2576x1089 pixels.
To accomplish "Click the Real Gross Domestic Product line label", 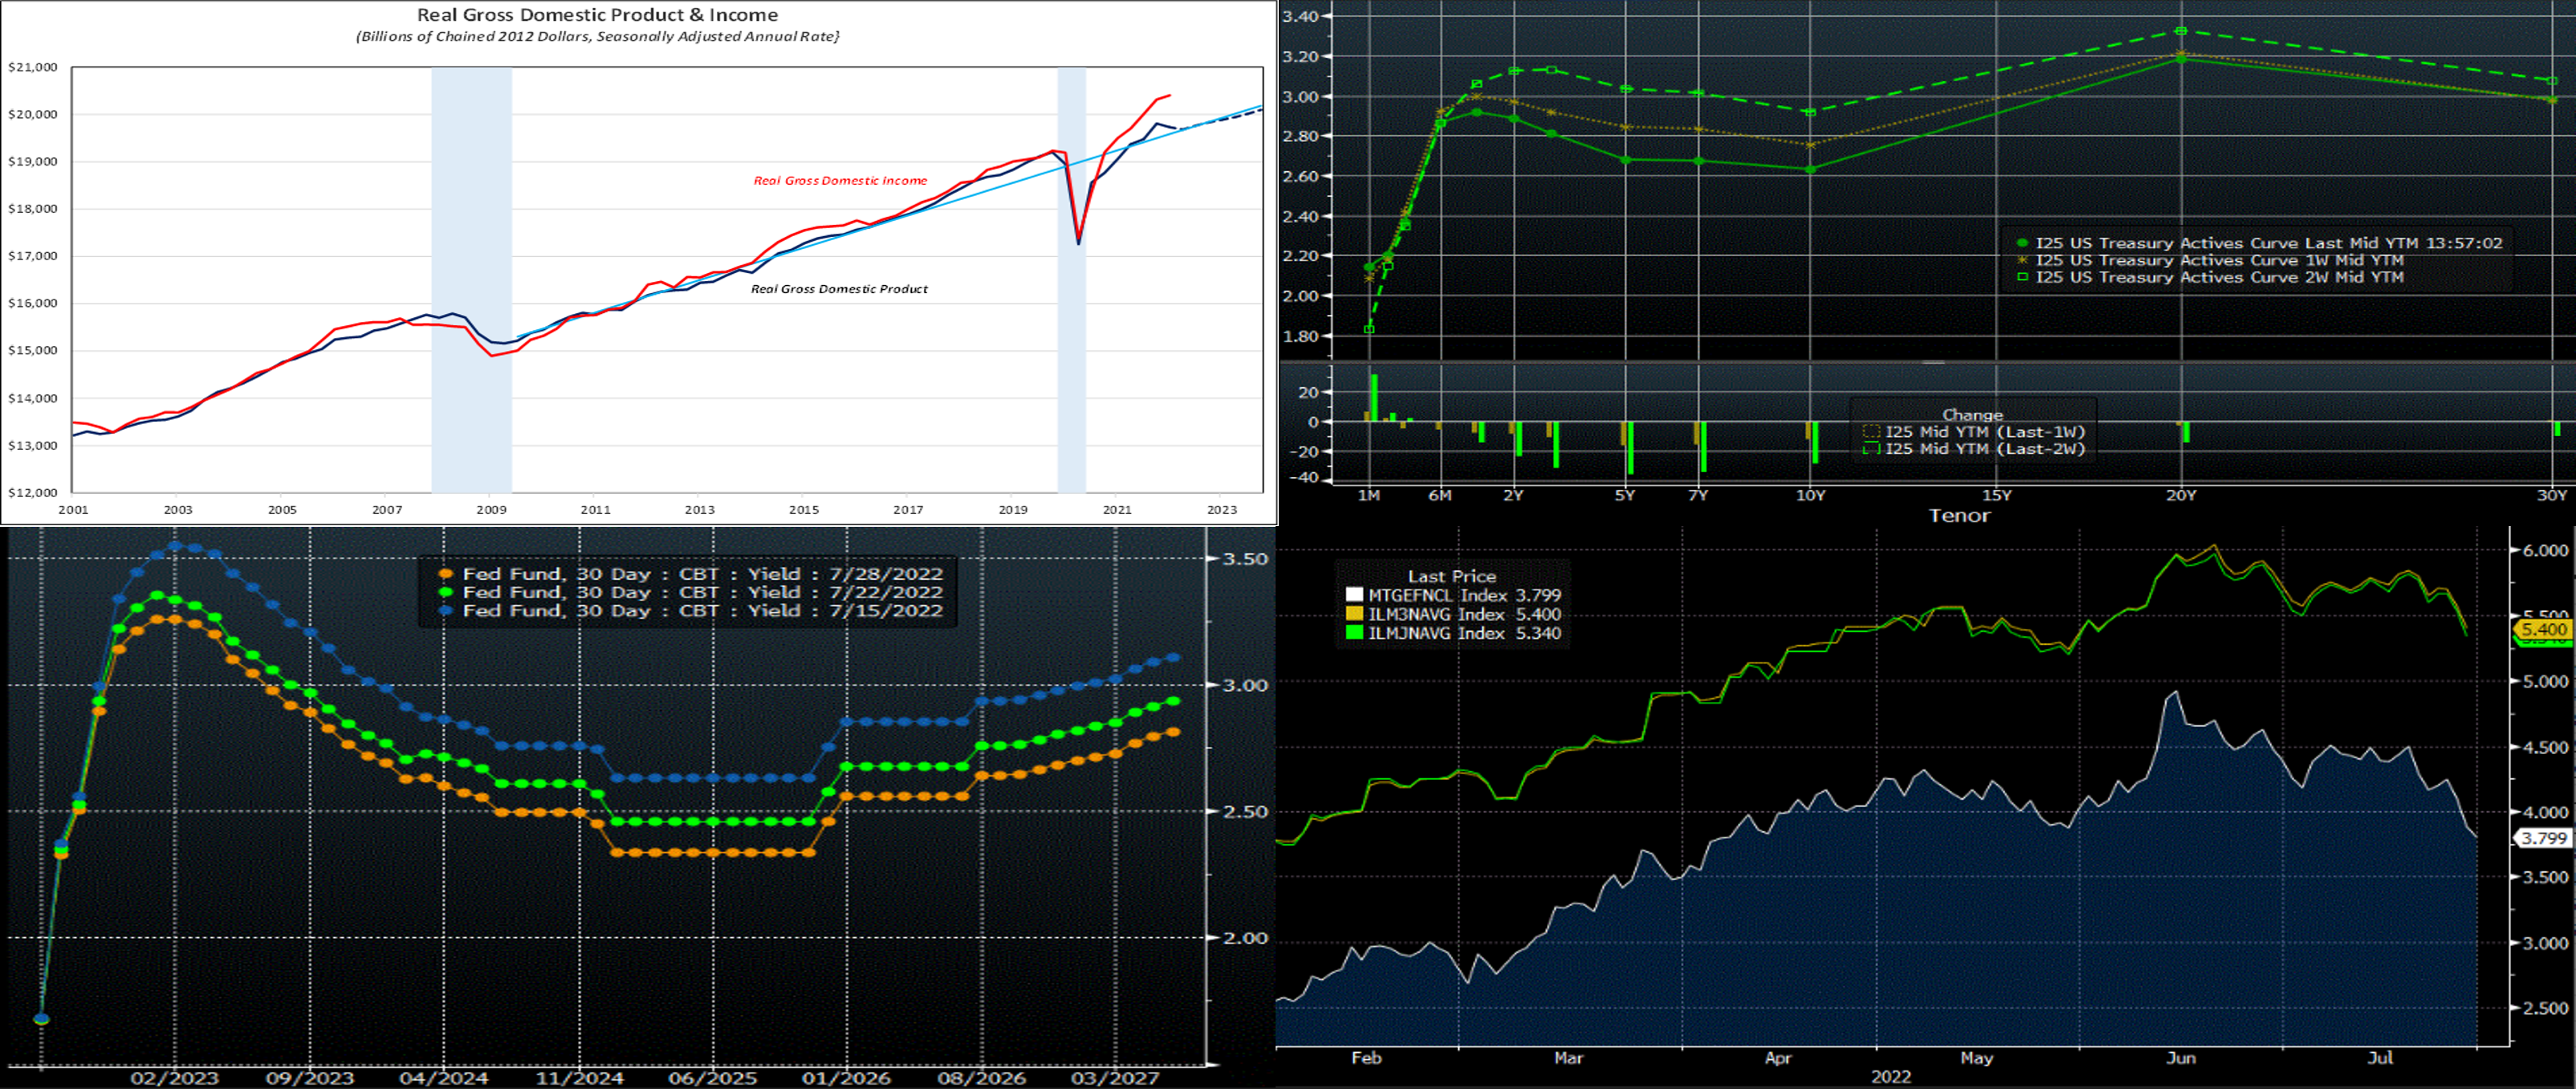I will (x=839, y=289).
